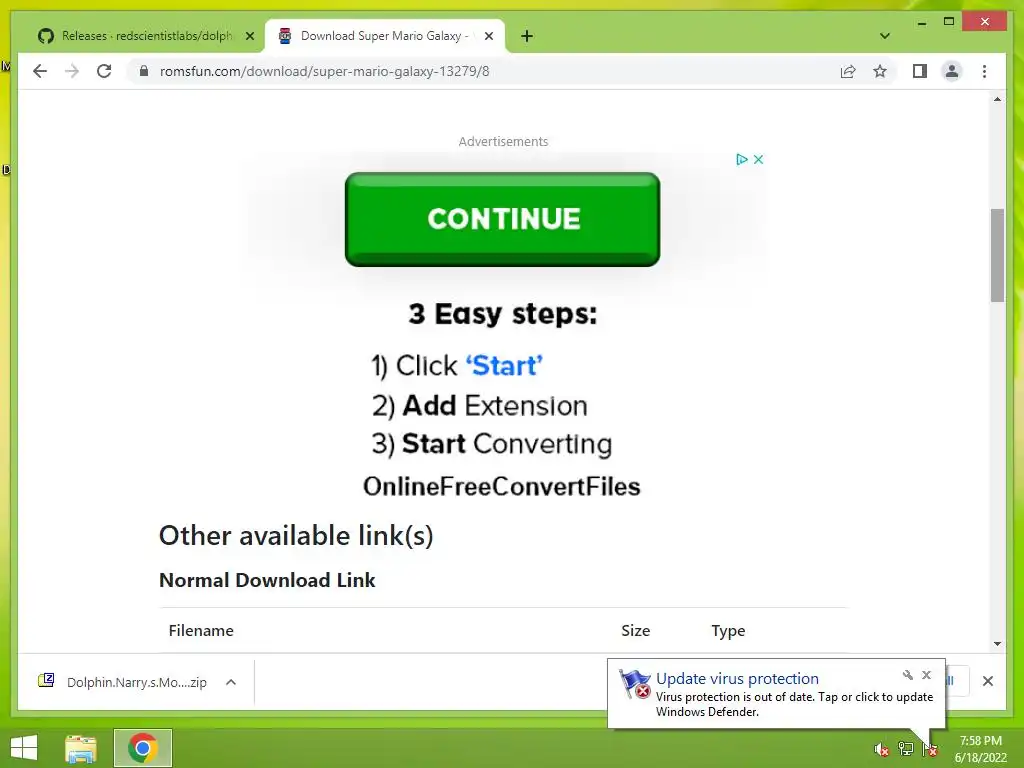The height and width of the screenshot is (768, 1024).
Task: Open Chrome three-dot menu
Action: pos(984,71)
